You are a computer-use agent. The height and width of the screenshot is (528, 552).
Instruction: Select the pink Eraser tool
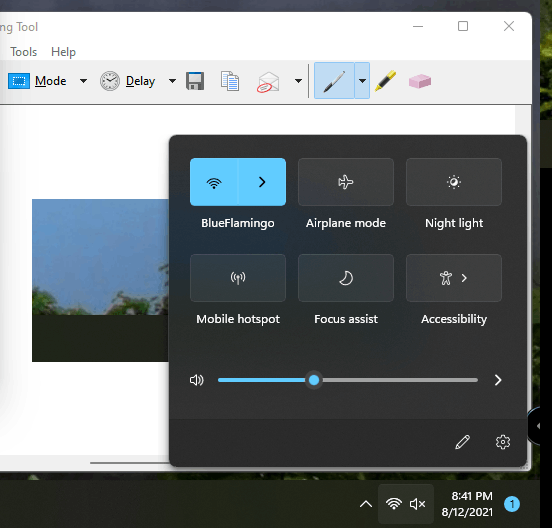pyautogui.click(x=420, y=81)
